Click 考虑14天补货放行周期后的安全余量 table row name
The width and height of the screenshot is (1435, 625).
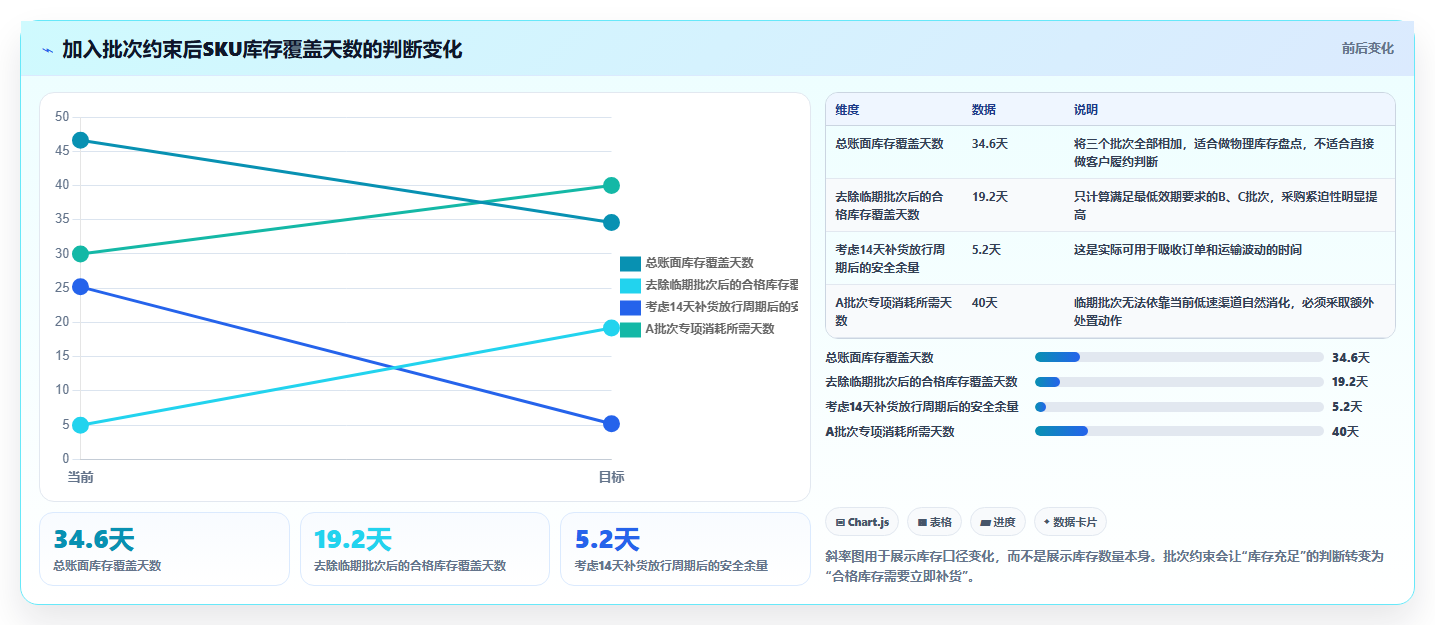pyautogui.click(x=889, y=259)
